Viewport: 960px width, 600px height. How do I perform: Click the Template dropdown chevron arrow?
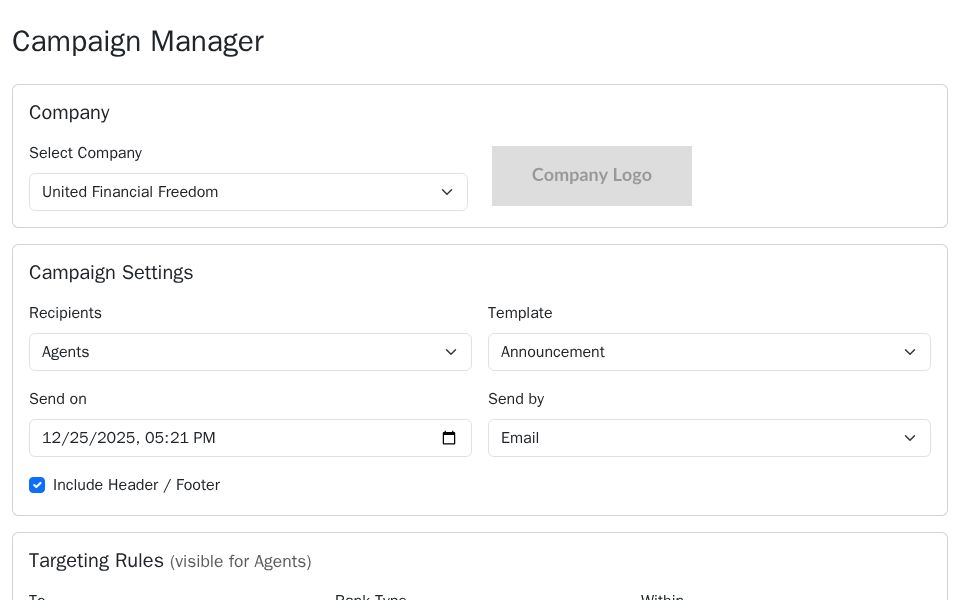pyautogui.click(x=910, y=352)
